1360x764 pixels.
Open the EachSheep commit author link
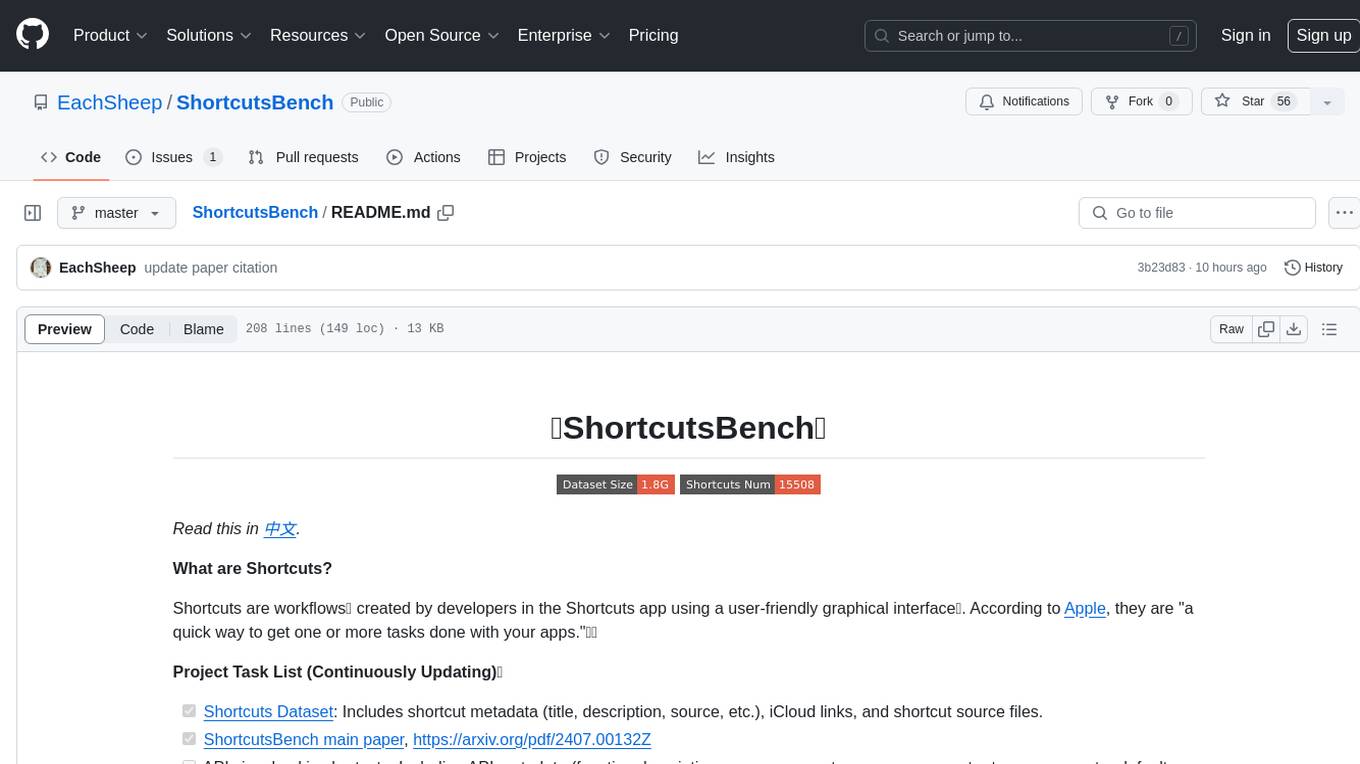[97, 268]
